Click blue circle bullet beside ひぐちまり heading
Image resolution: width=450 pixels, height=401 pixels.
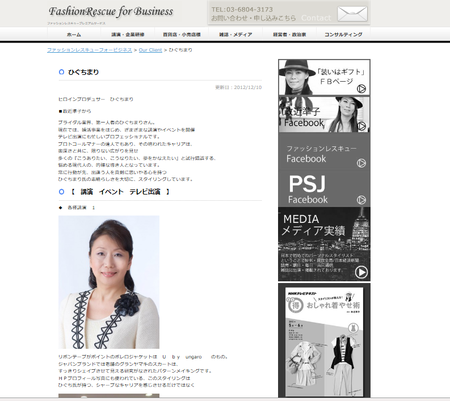tap(61, 72)
